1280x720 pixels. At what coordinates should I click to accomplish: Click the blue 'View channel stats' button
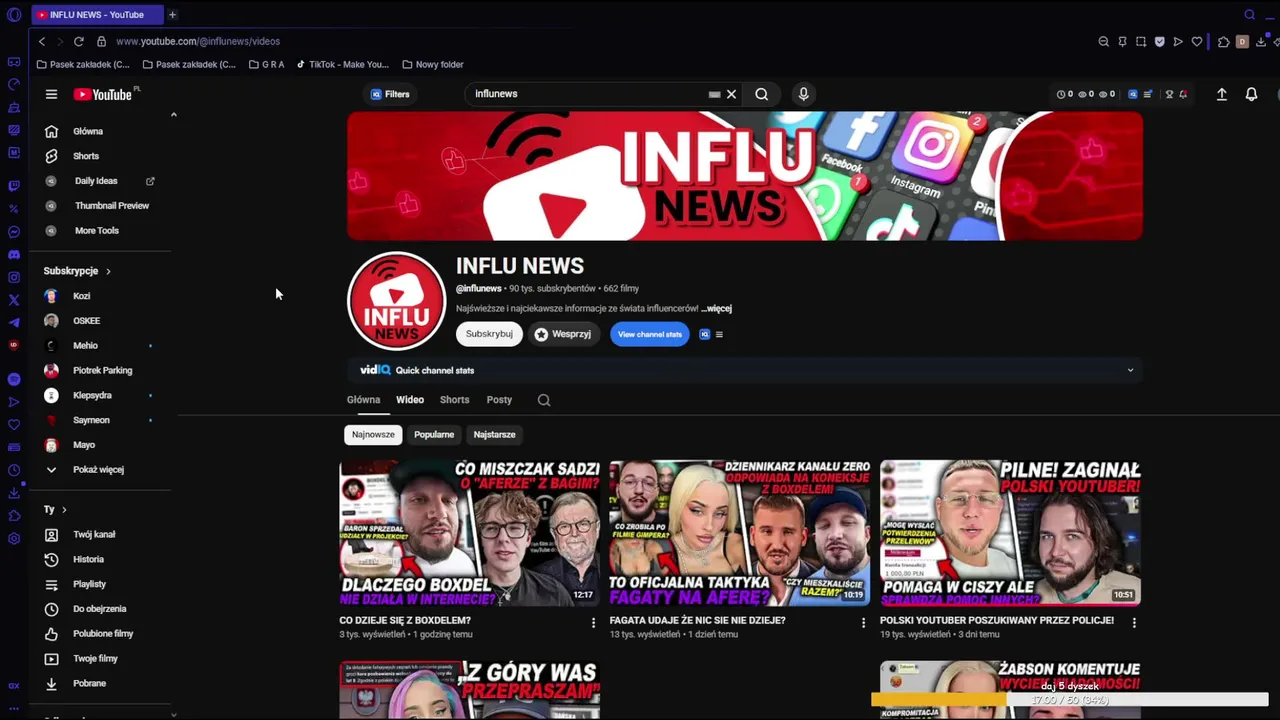(650, 334)
